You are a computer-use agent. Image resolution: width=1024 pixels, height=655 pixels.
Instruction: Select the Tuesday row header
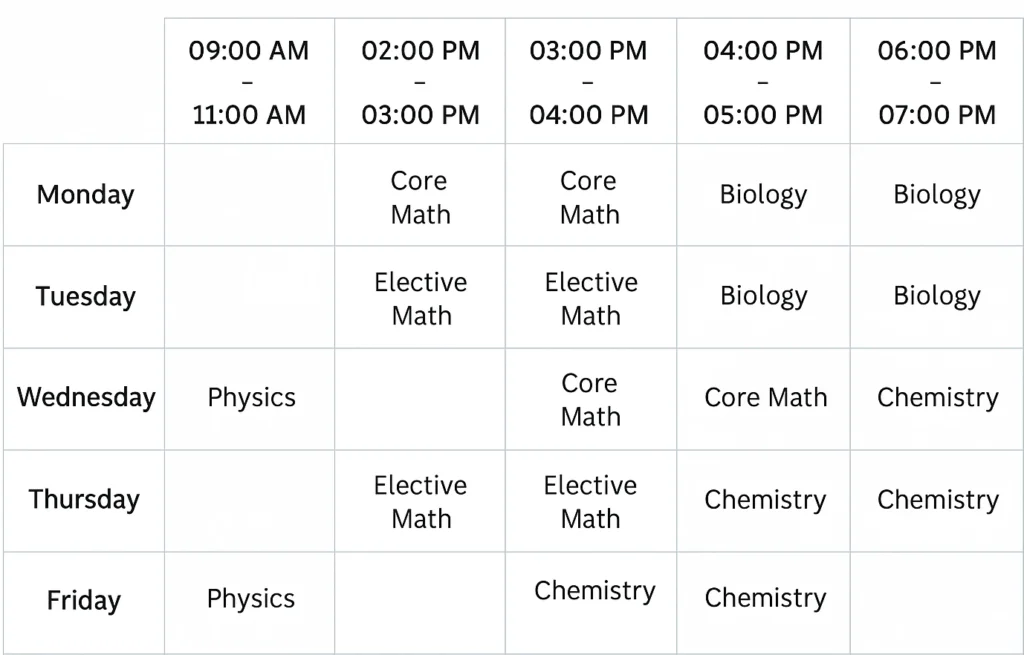tap(84, 296)
